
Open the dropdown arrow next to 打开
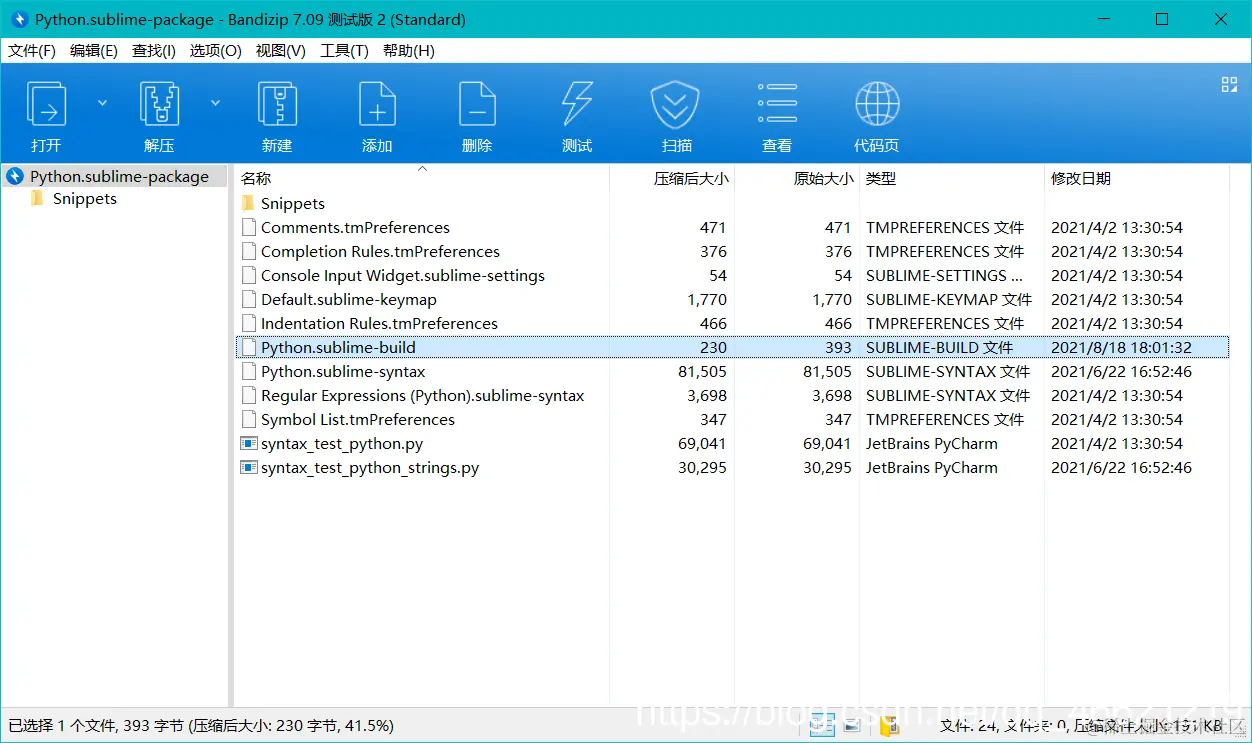(102, 102)
